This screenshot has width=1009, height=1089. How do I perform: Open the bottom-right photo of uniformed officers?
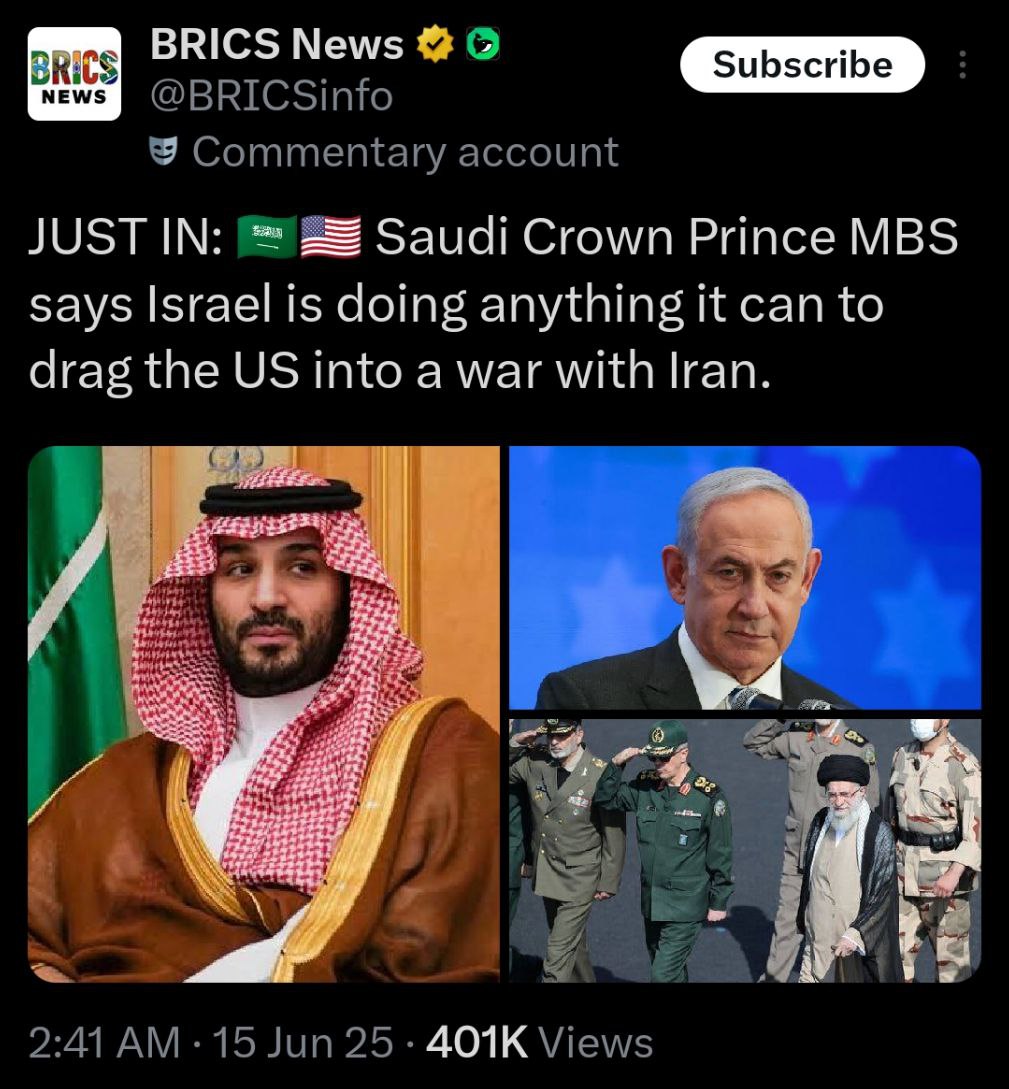point(745,851)
